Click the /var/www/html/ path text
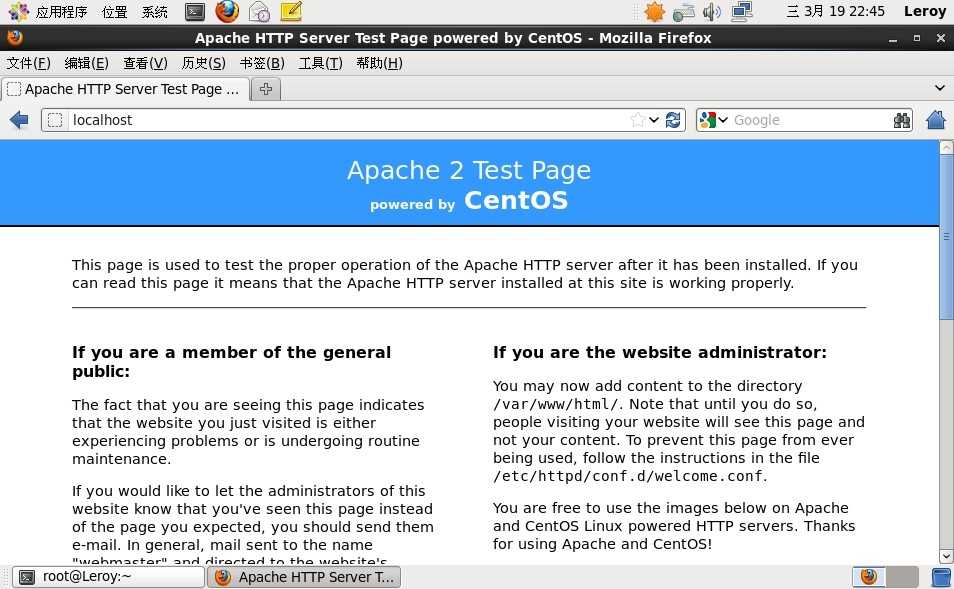The height and width of the screenshot is (589, 954). point(556,404)
